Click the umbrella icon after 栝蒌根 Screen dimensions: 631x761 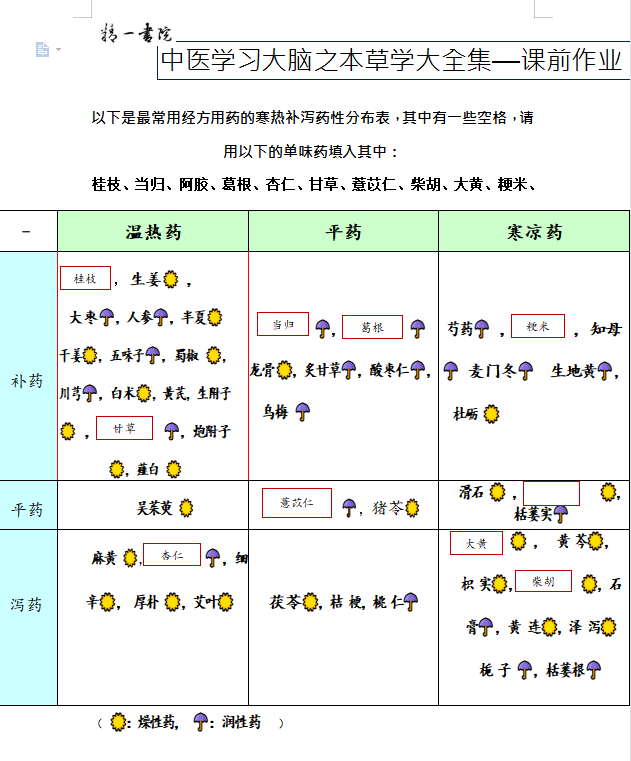(x=594, y=670)
